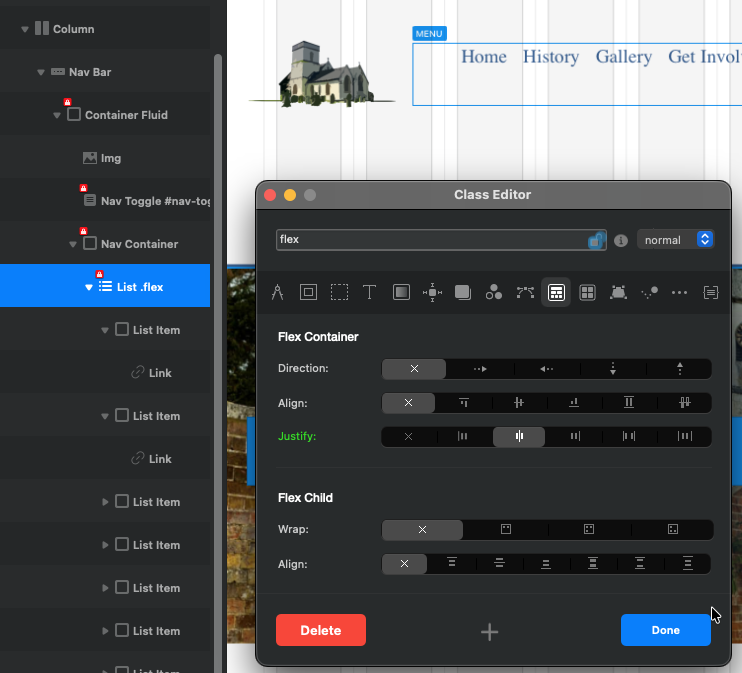This screenshot has width=742, height=673.
Task: Click the padlock icon in class name field
Action: click(x=596, y=240)
